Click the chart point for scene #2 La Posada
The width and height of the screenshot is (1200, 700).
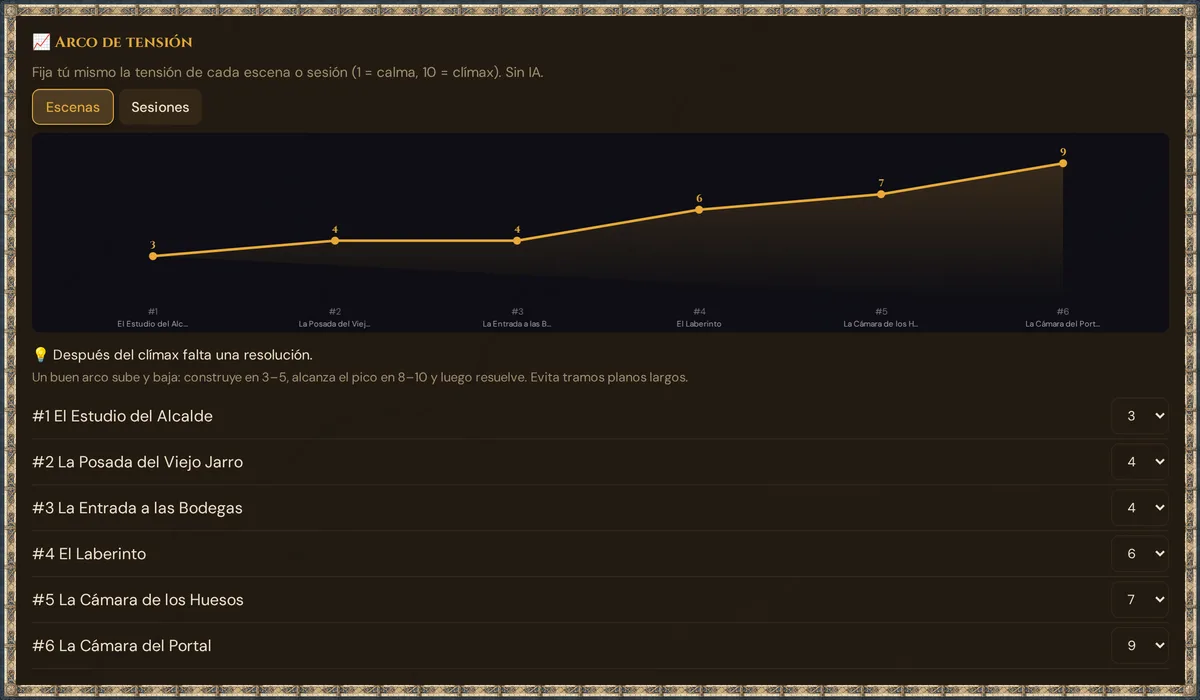tap(335, 240)
